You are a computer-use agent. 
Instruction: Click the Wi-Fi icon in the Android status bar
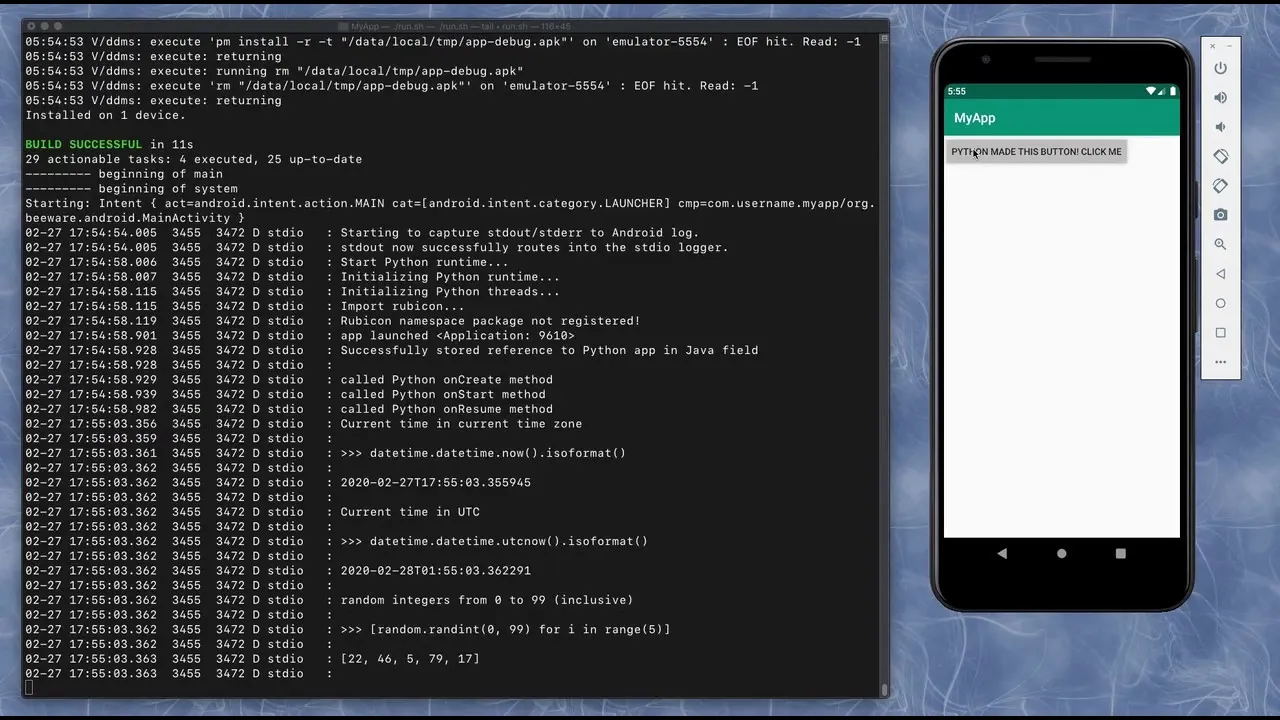point(1151,91)
